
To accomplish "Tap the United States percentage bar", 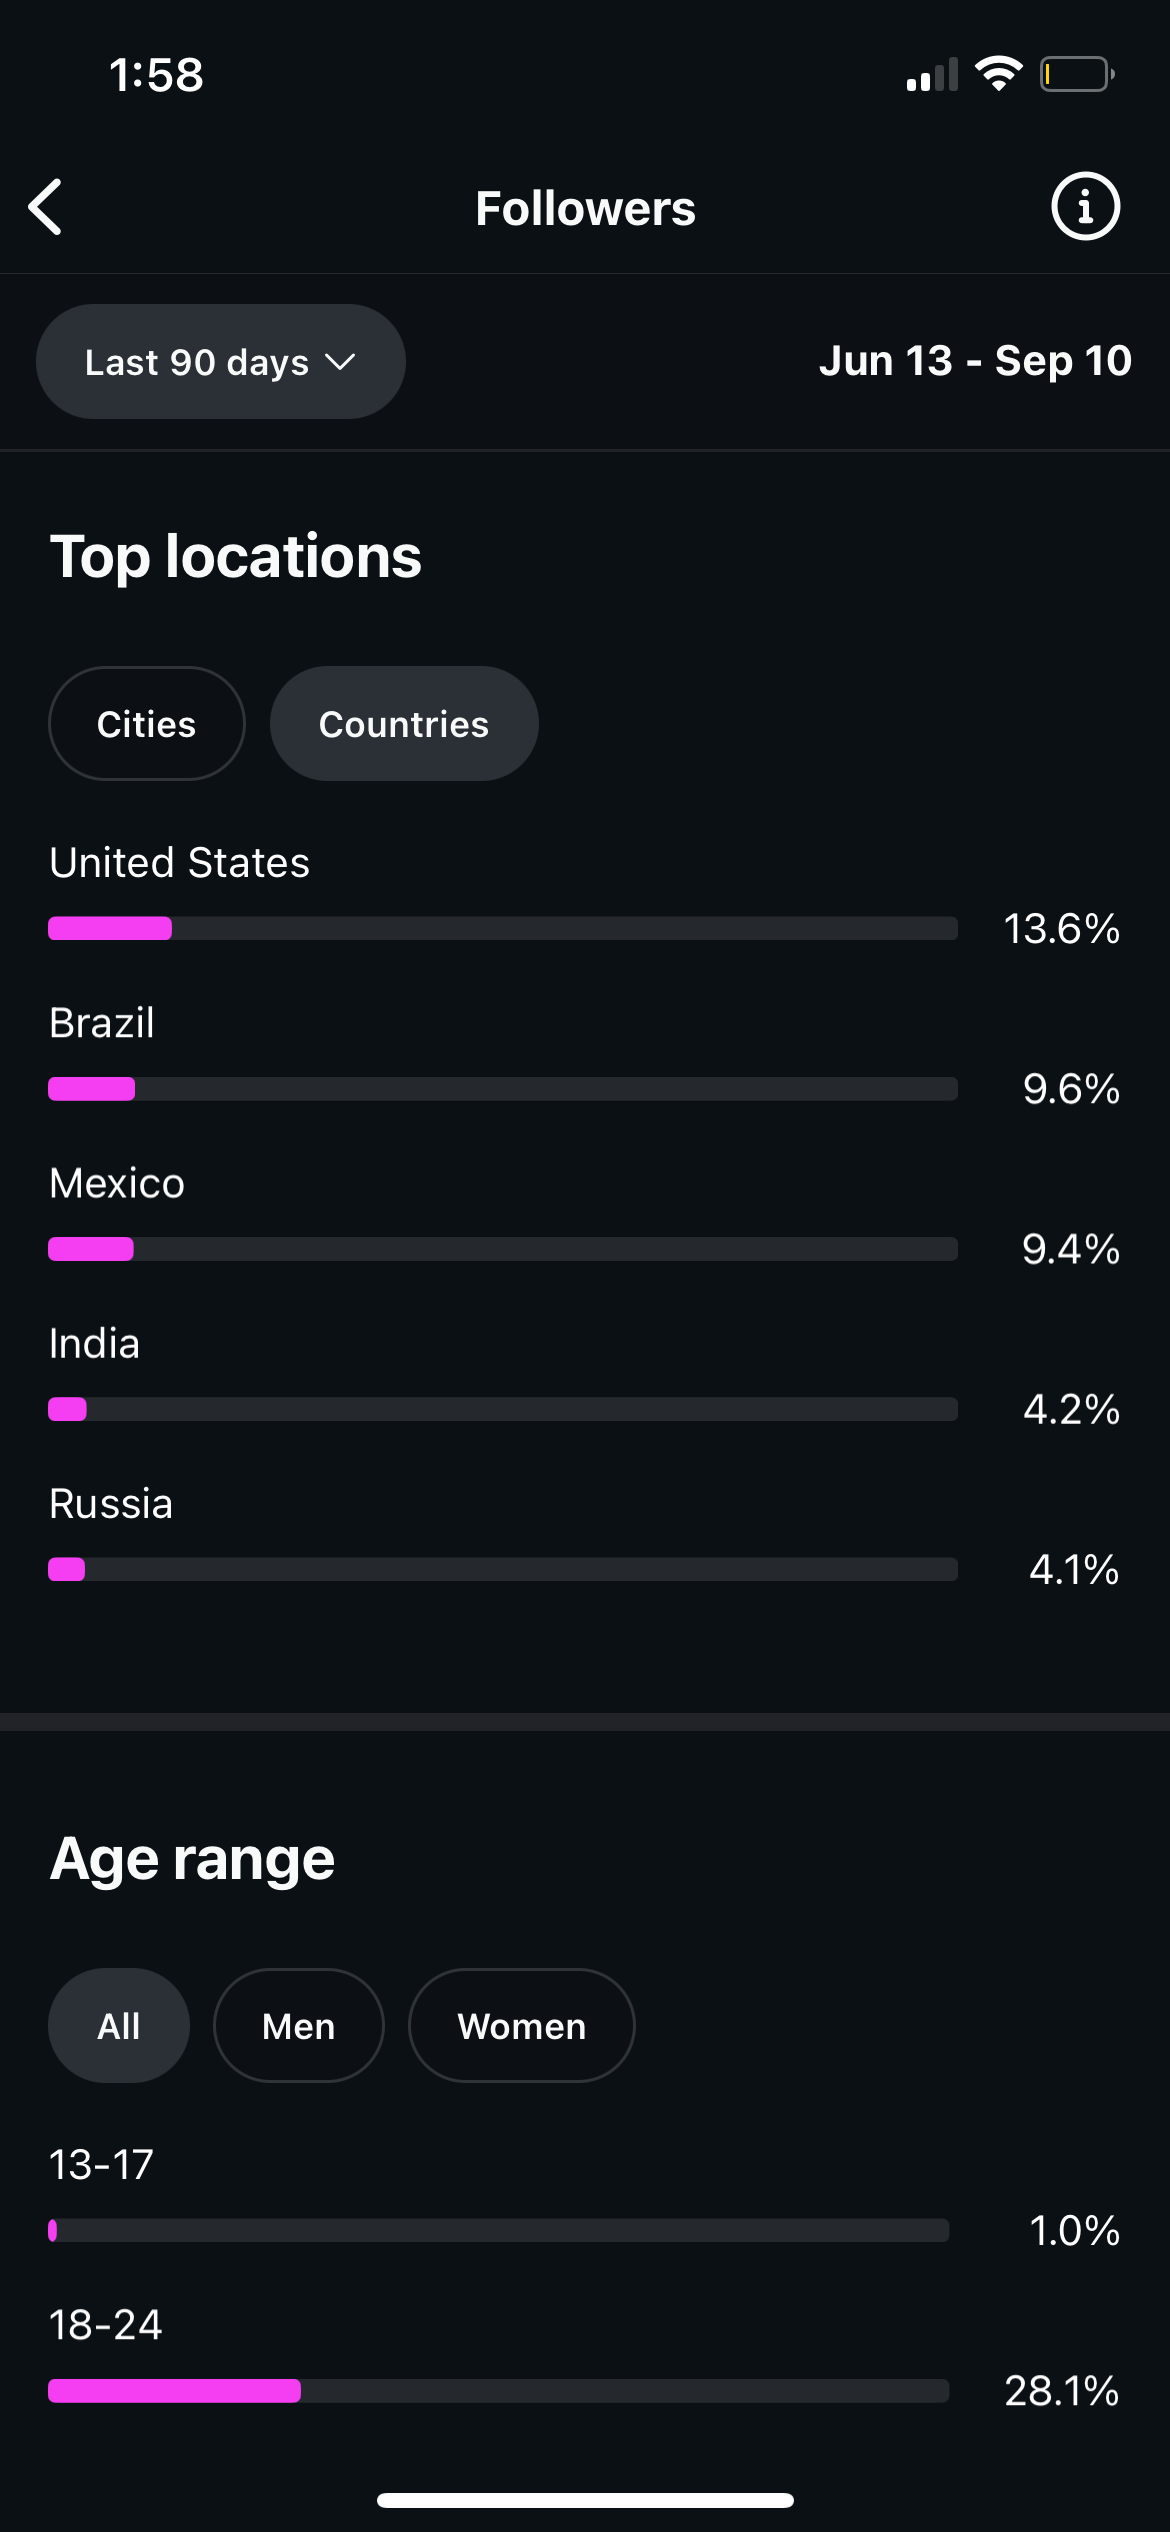I will (502, 929).
